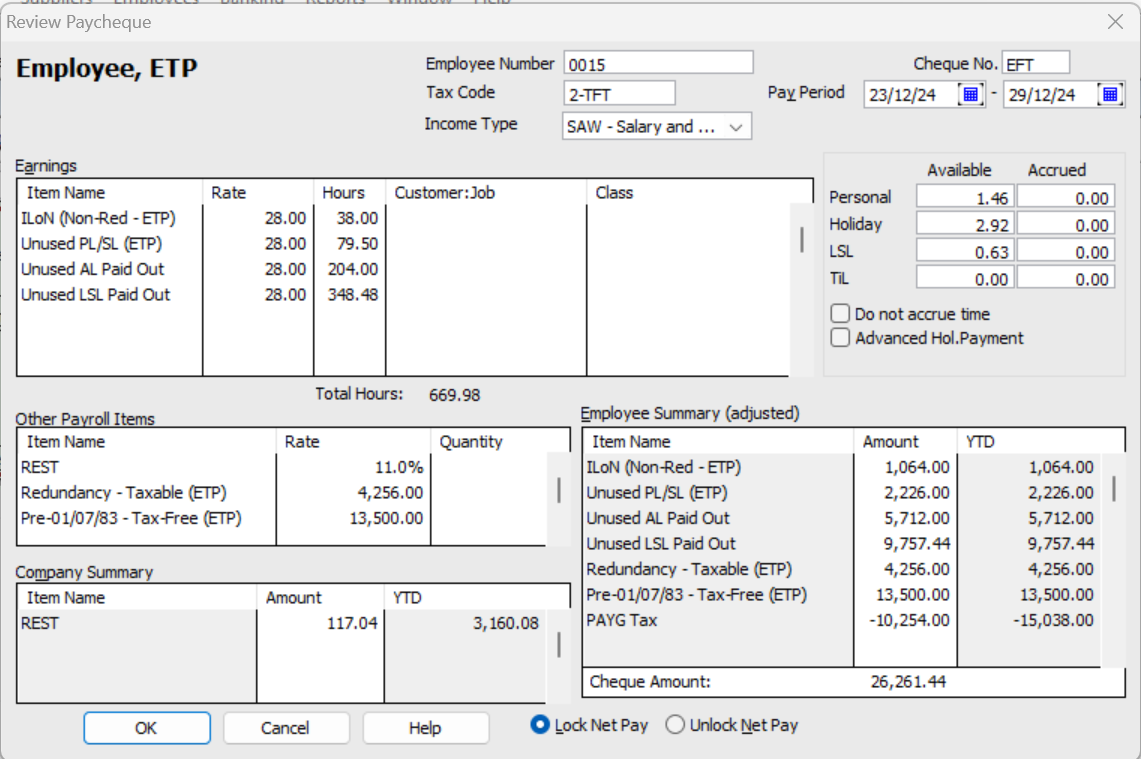Click the Employee Number field
The width and height of the screenshot is (1141, 759).
tap(658, 64)
